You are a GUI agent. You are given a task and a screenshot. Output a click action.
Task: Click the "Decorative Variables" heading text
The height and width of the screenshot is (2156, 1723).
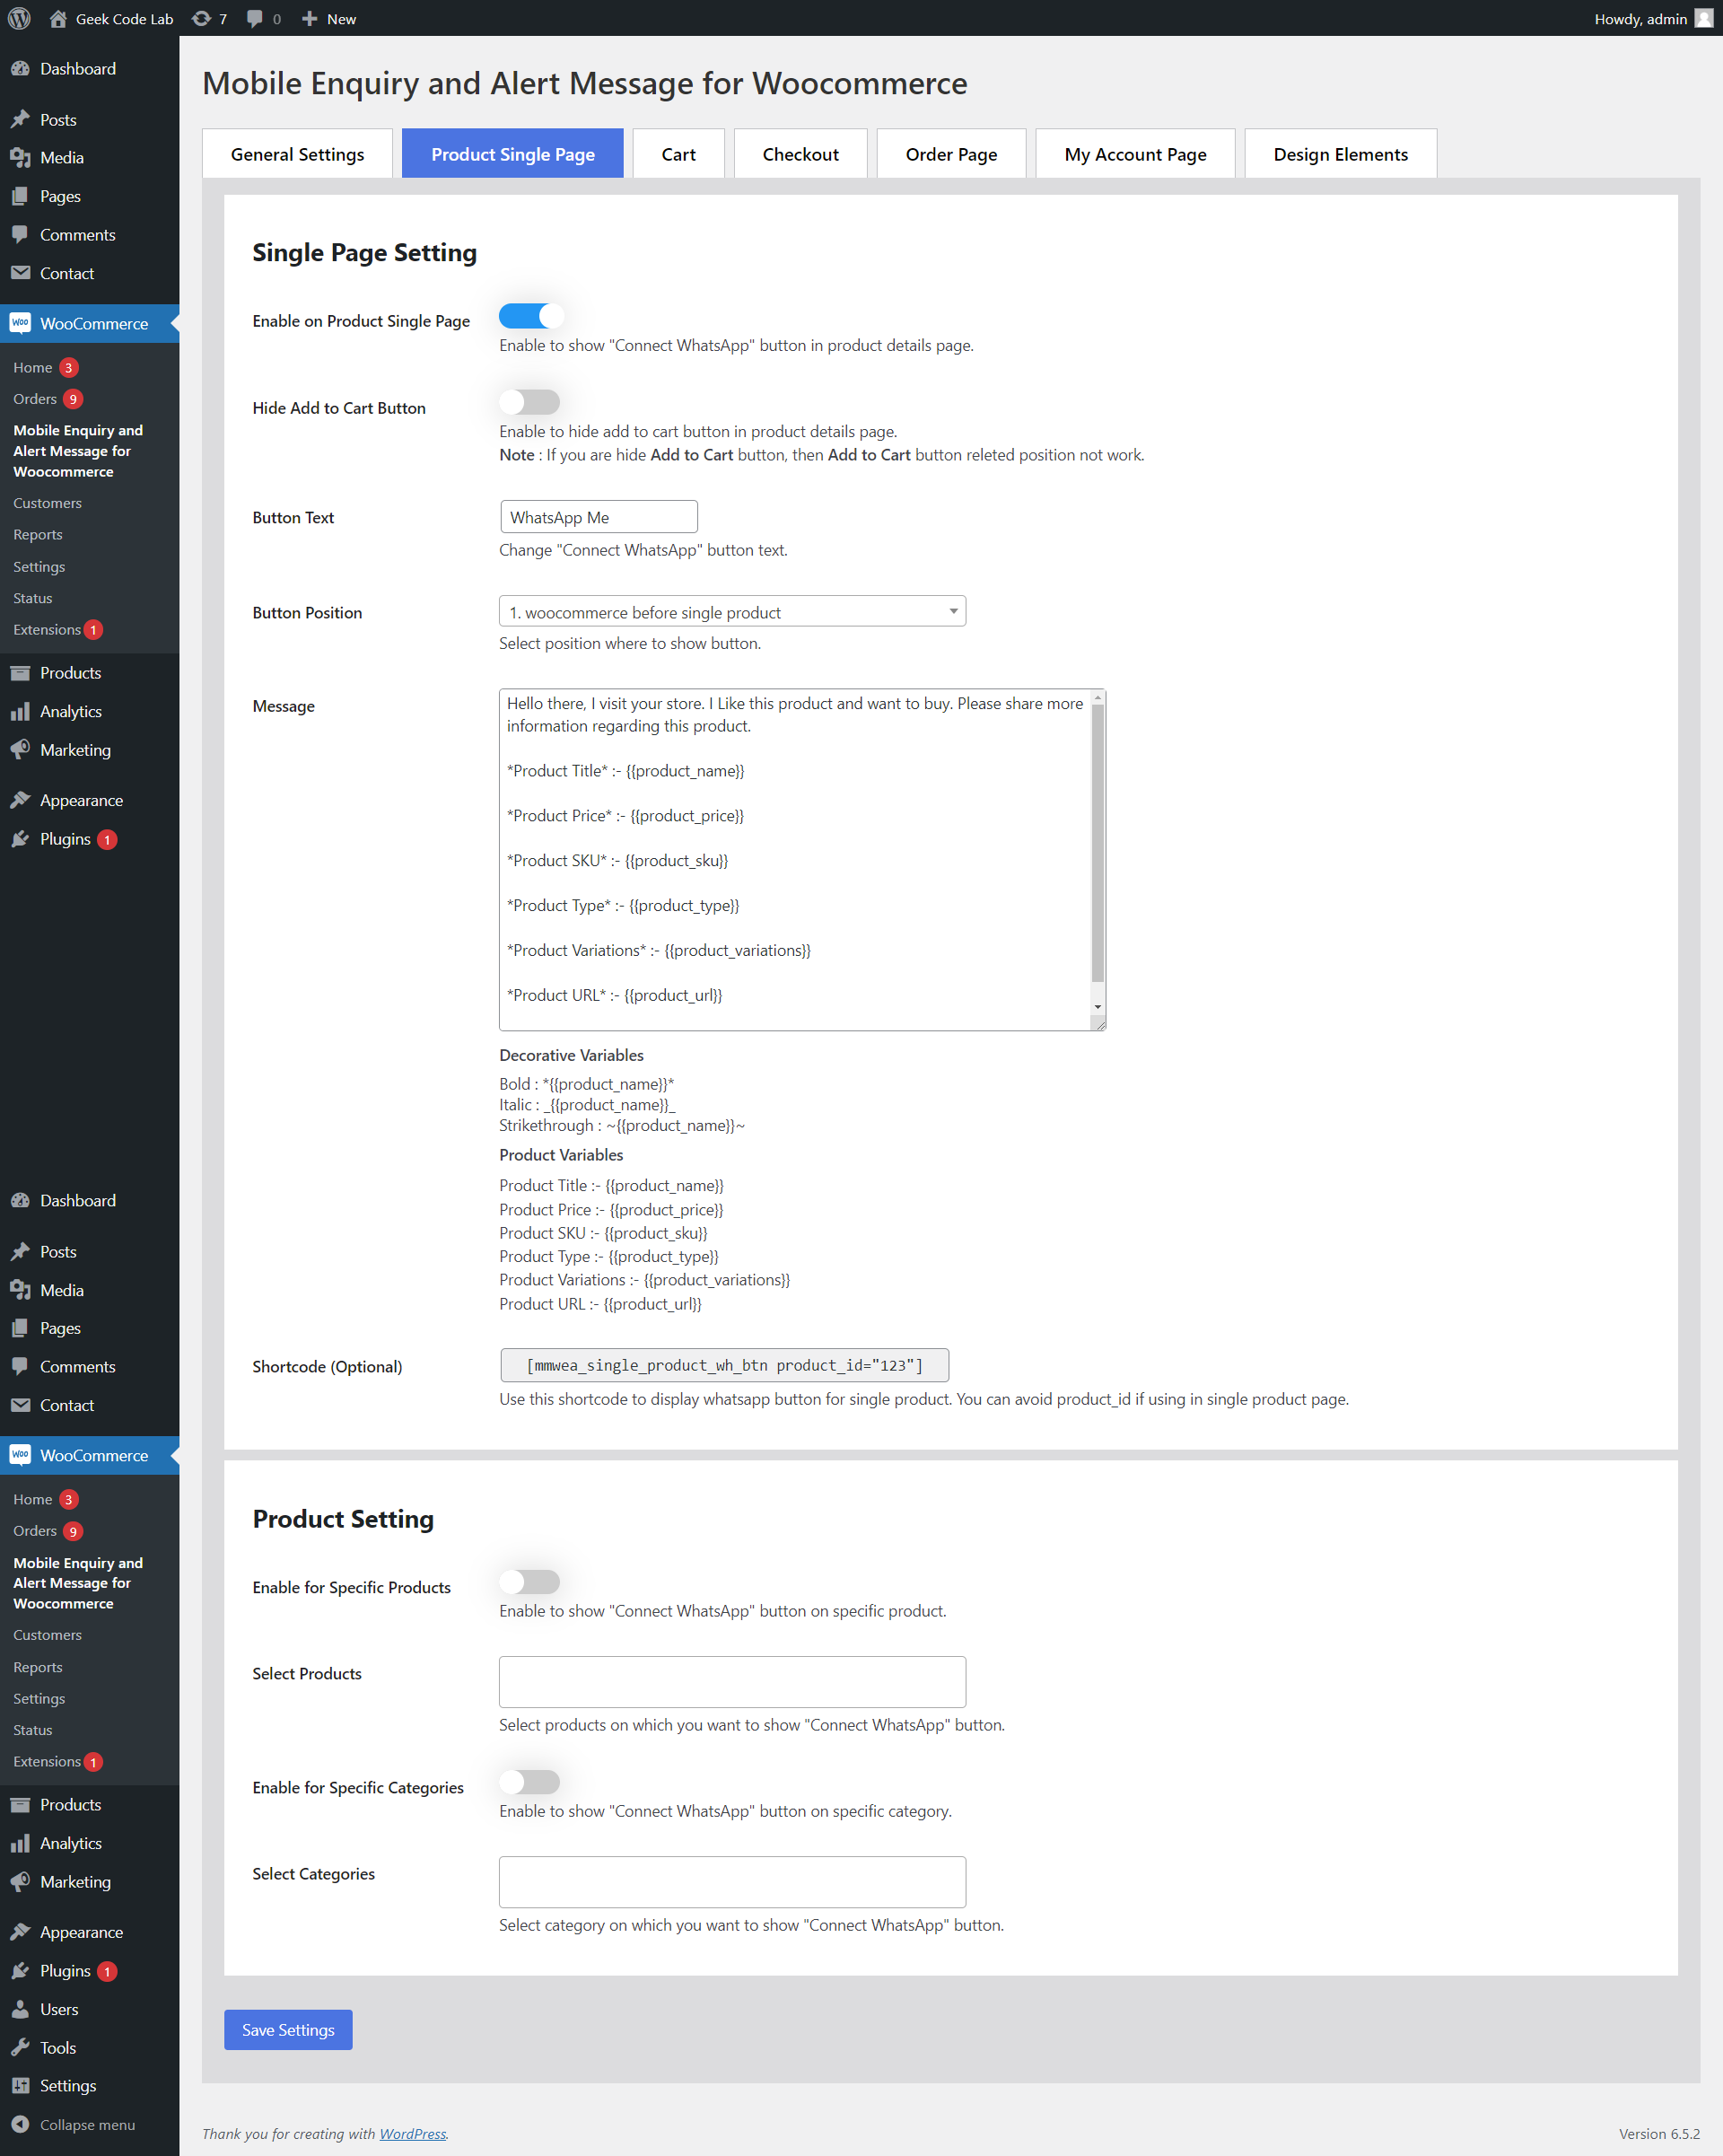[571, 1055]
